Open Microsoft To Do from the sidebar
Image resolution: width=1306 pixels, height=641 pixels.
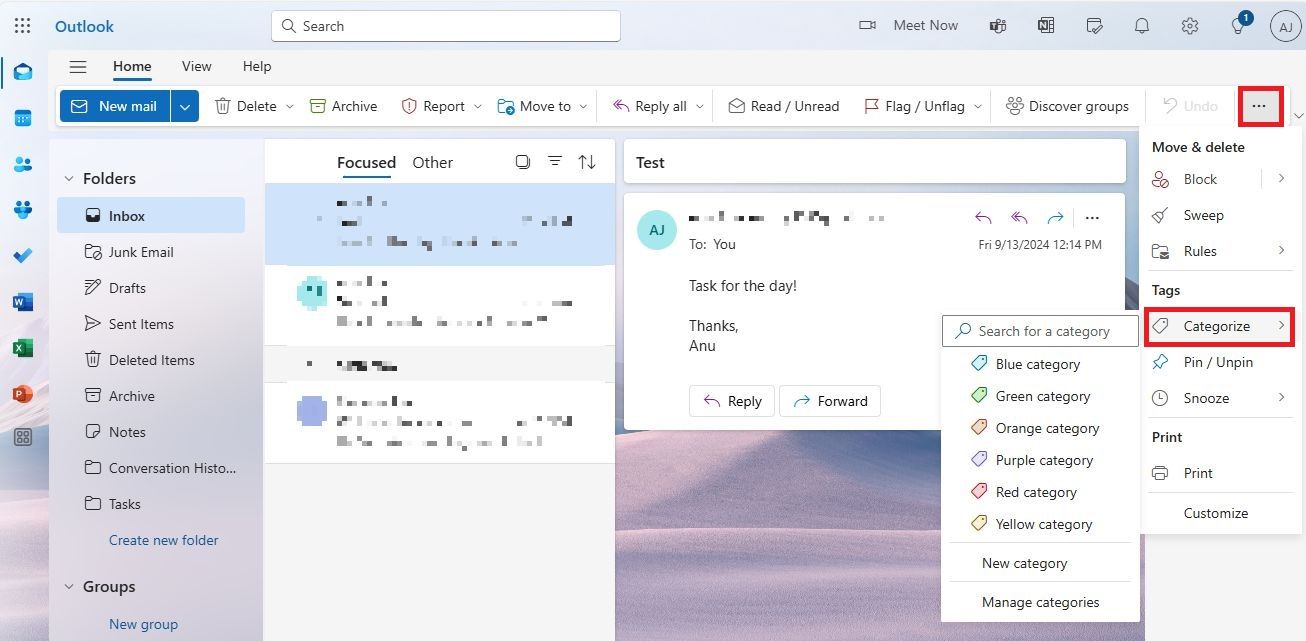pyautogui.click(x=23, y=255)
